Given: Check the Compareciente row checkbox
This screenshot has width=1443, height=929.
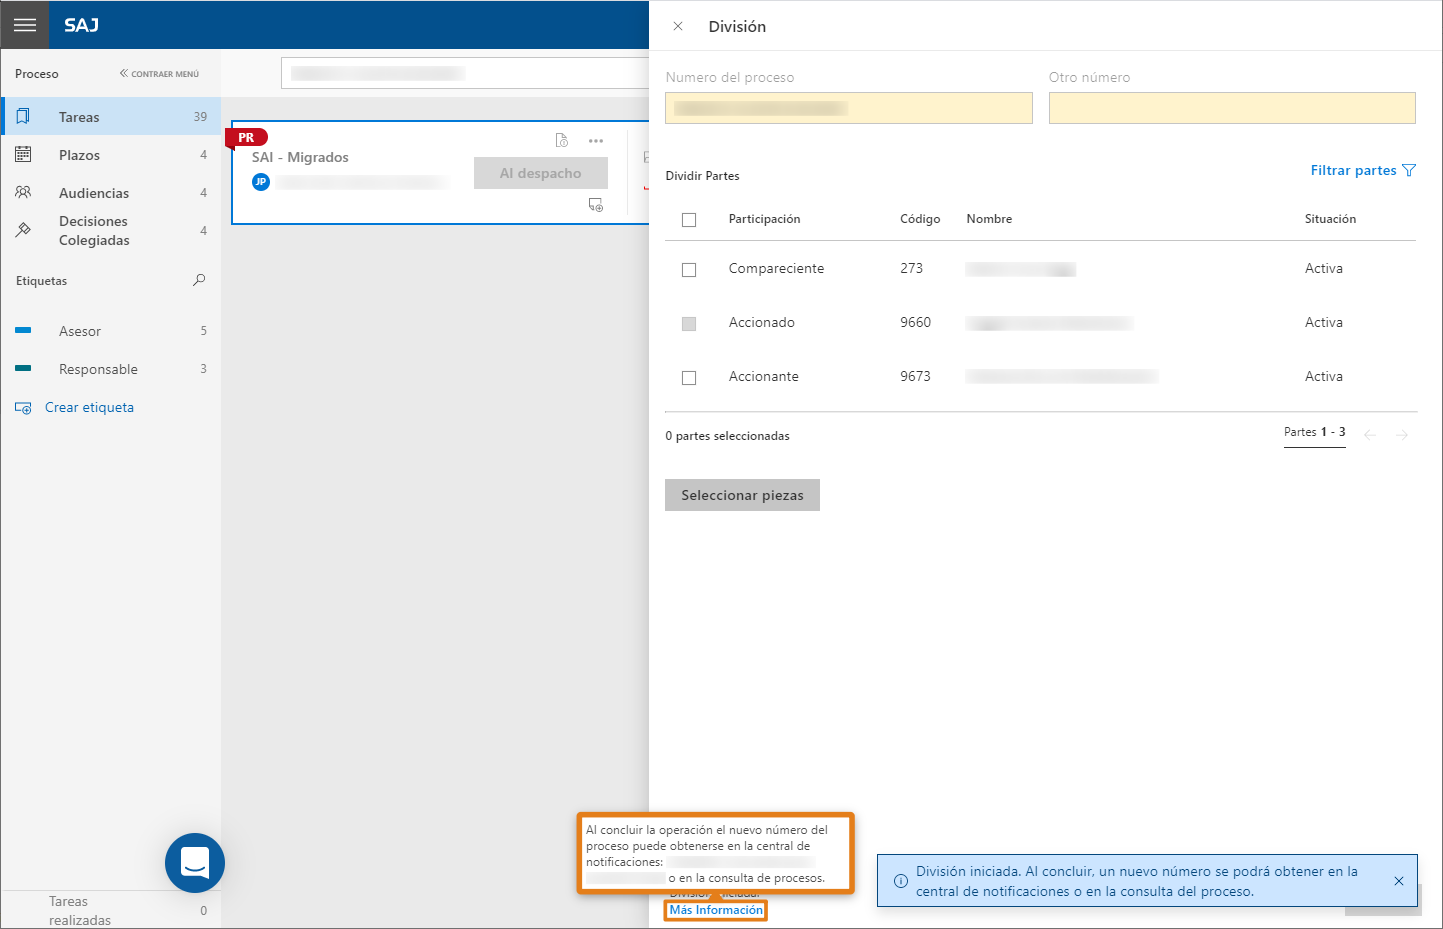Looking at the screenshot, I should pos(689,270).
